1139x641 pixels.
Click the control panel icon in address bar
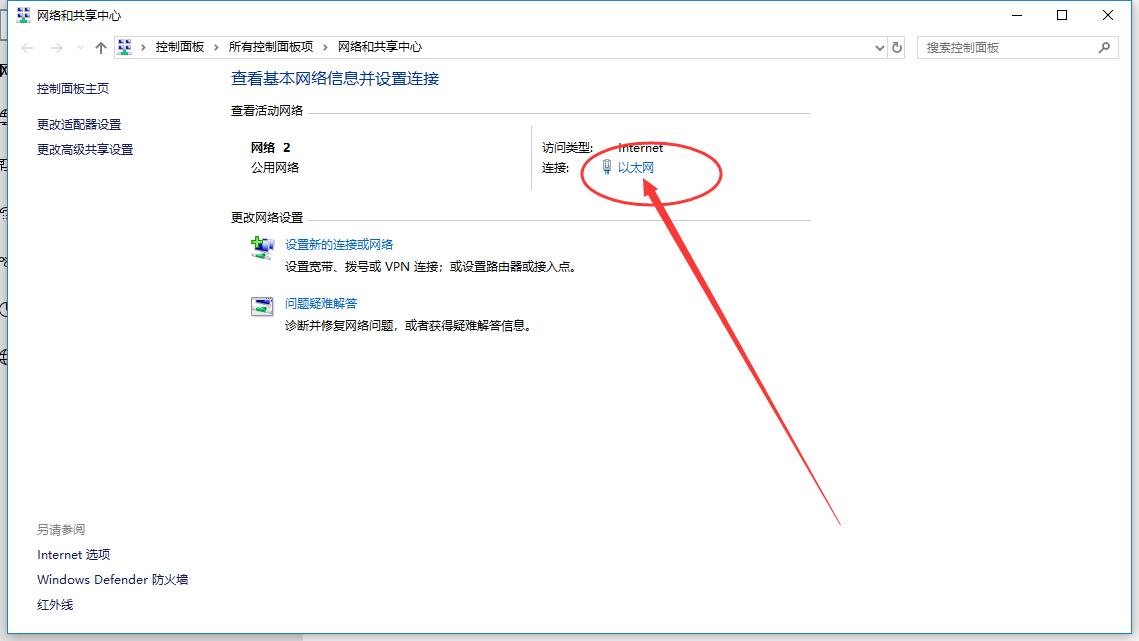[x=125, y=47]
